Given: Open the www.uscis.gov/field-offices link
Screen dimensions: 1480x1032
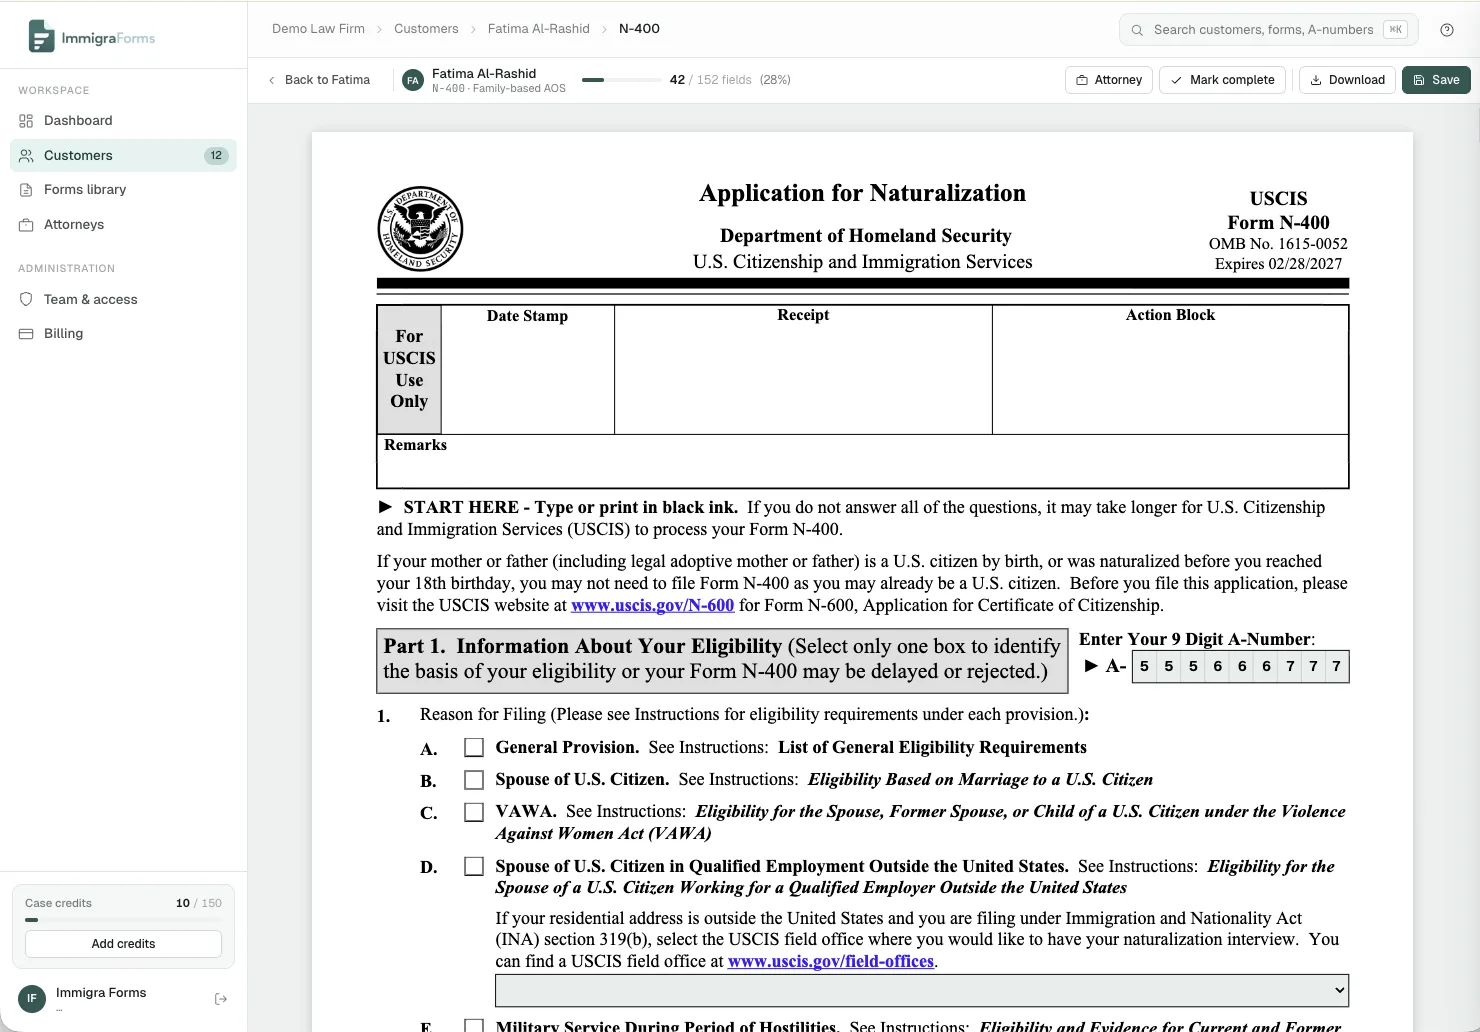Looking at the screenshot, I should point(831,962).
